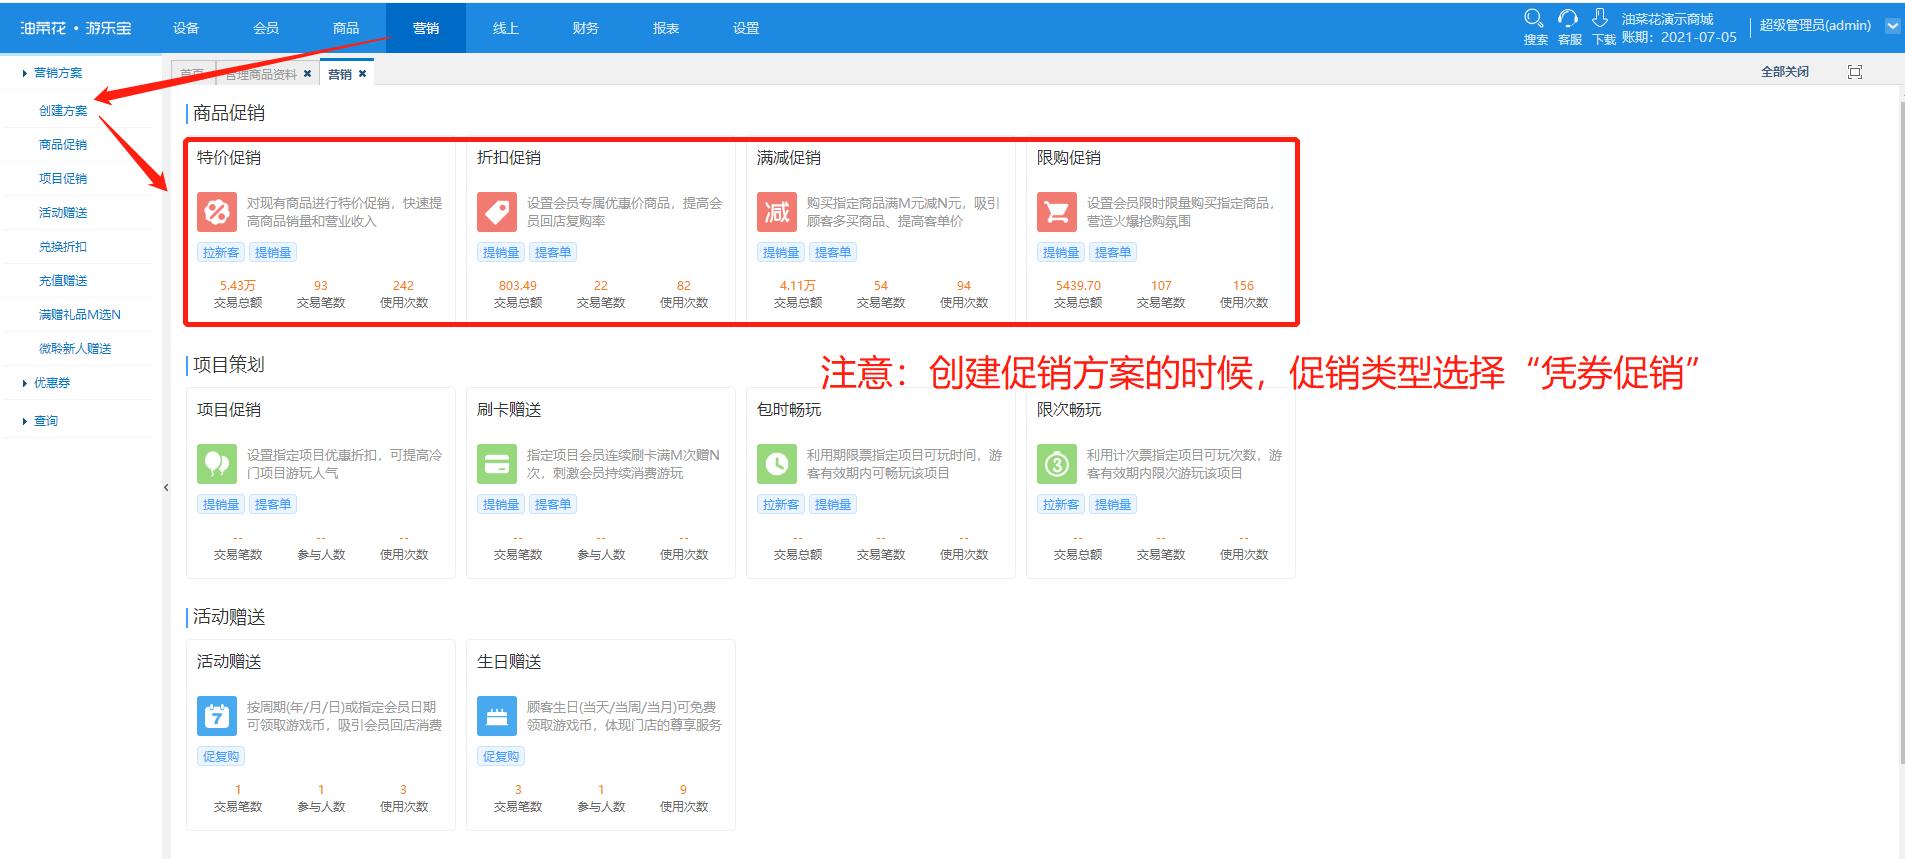Select 商品促销 in sidebar
The height and width of the screenshot is (859, 1905).
(x=63, y=145)
